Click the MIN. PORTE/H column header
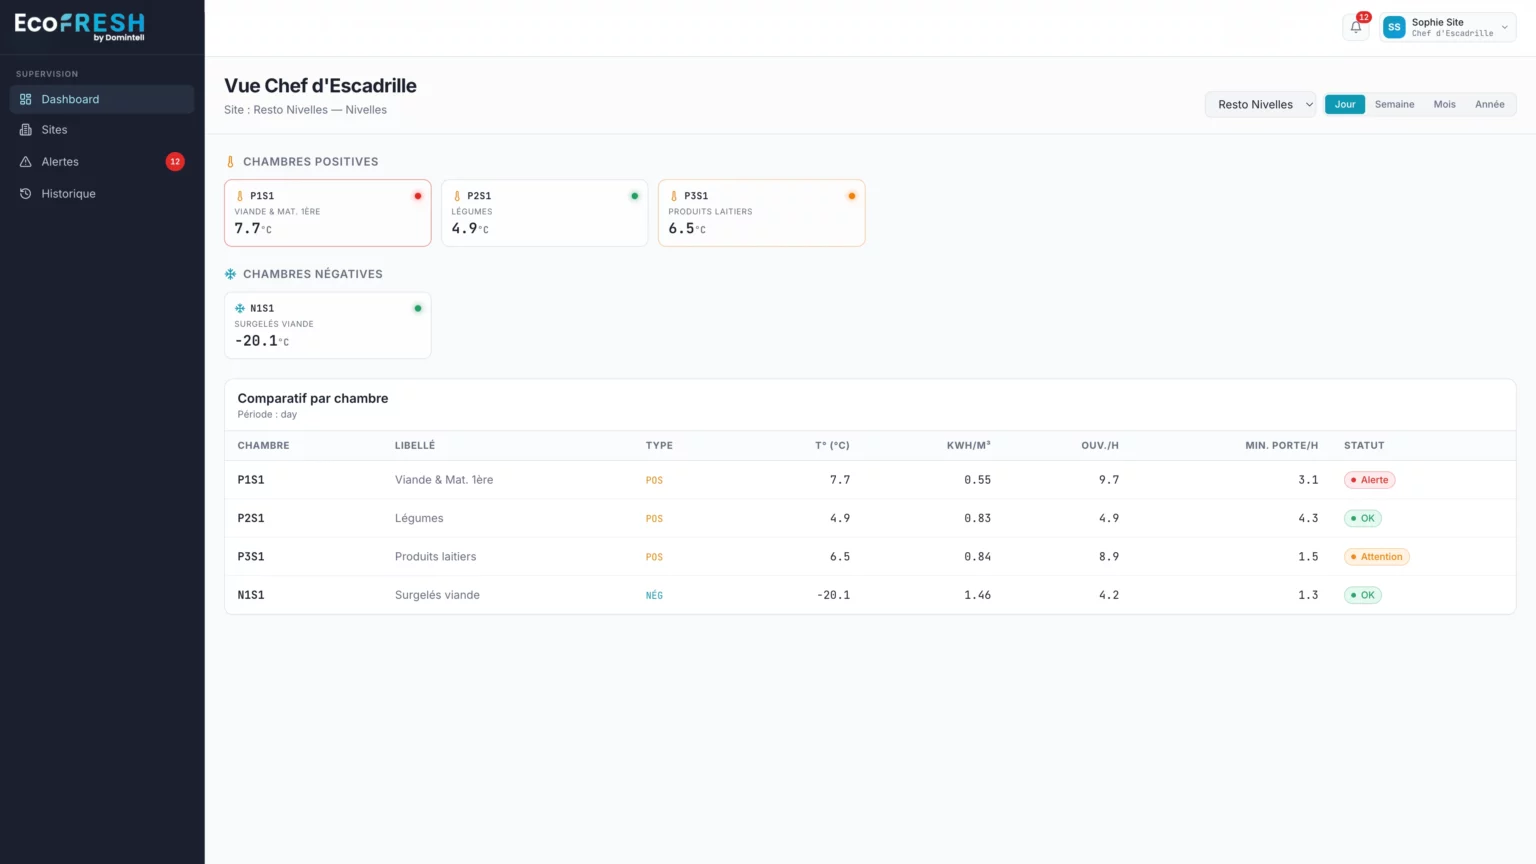The width and height of the screenshot is (1536, 864). 1282,445
